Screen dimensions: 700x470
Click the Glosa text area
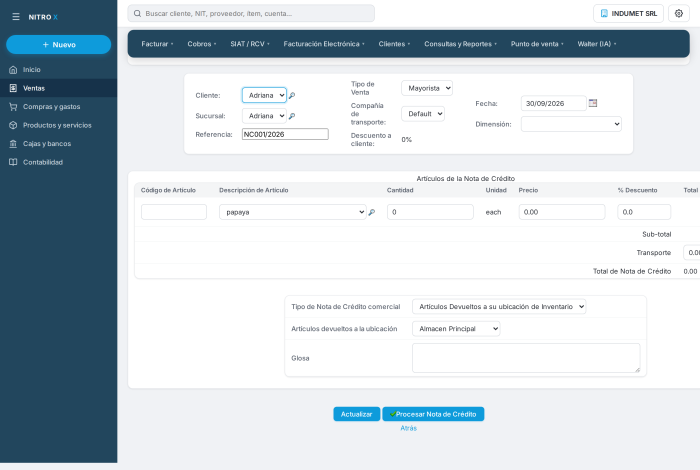[x=526, y=358]
